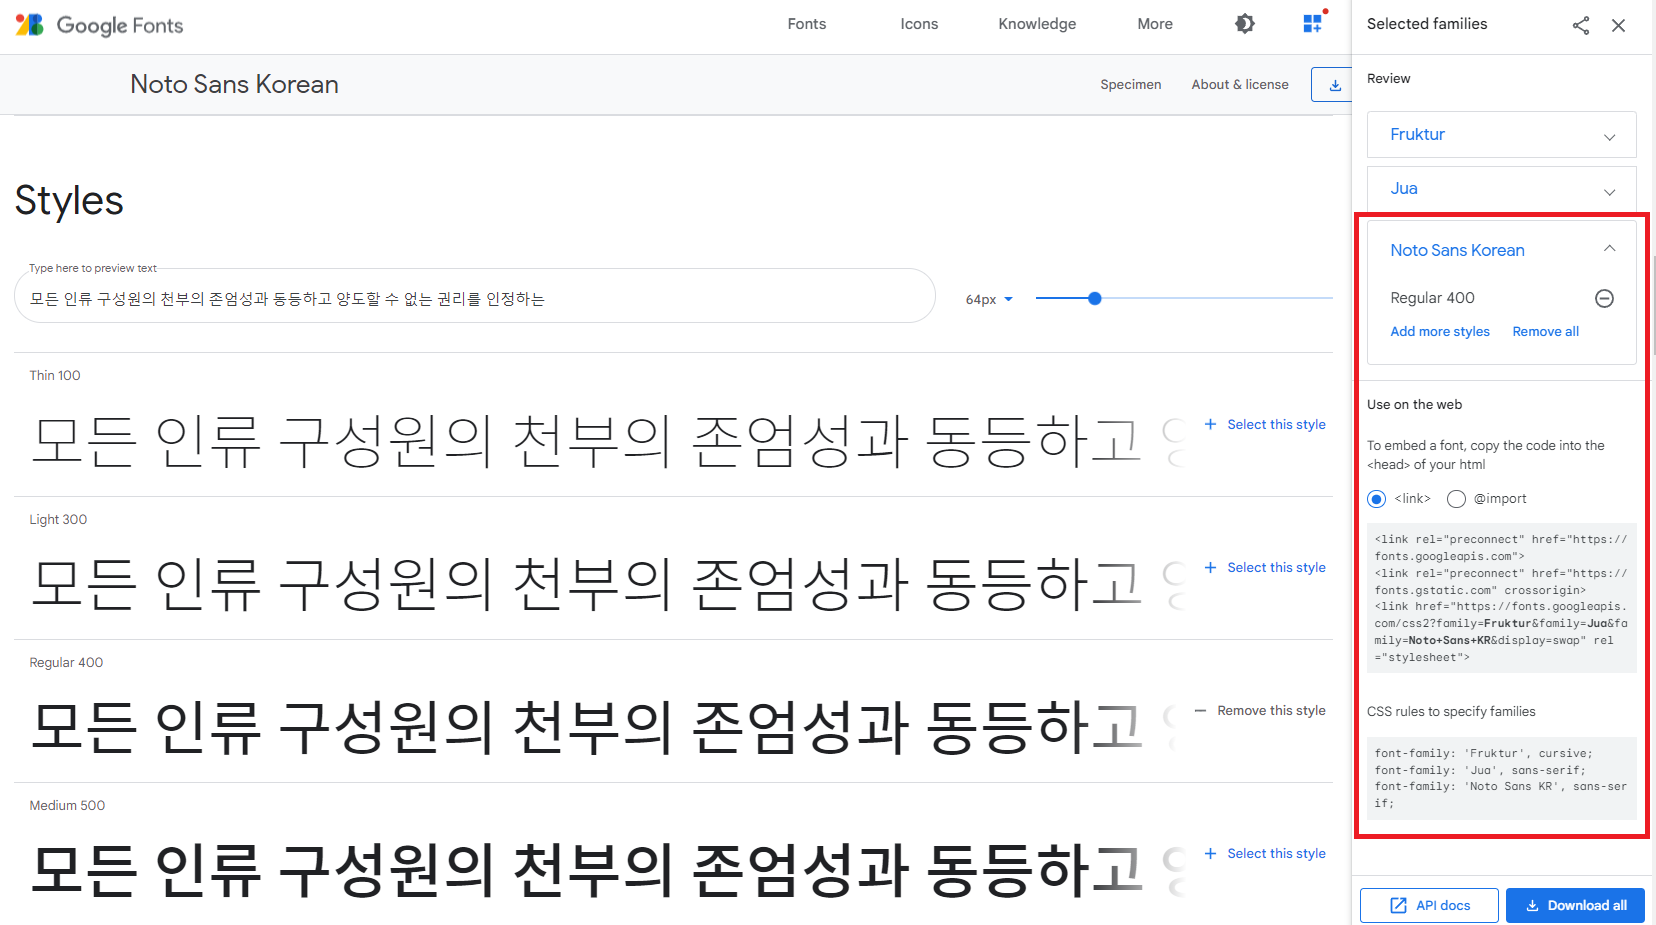The image size is (1656, 925).
Task: Select the Light 300 style
Action: pyautogui.click(x=1266, y=568)
